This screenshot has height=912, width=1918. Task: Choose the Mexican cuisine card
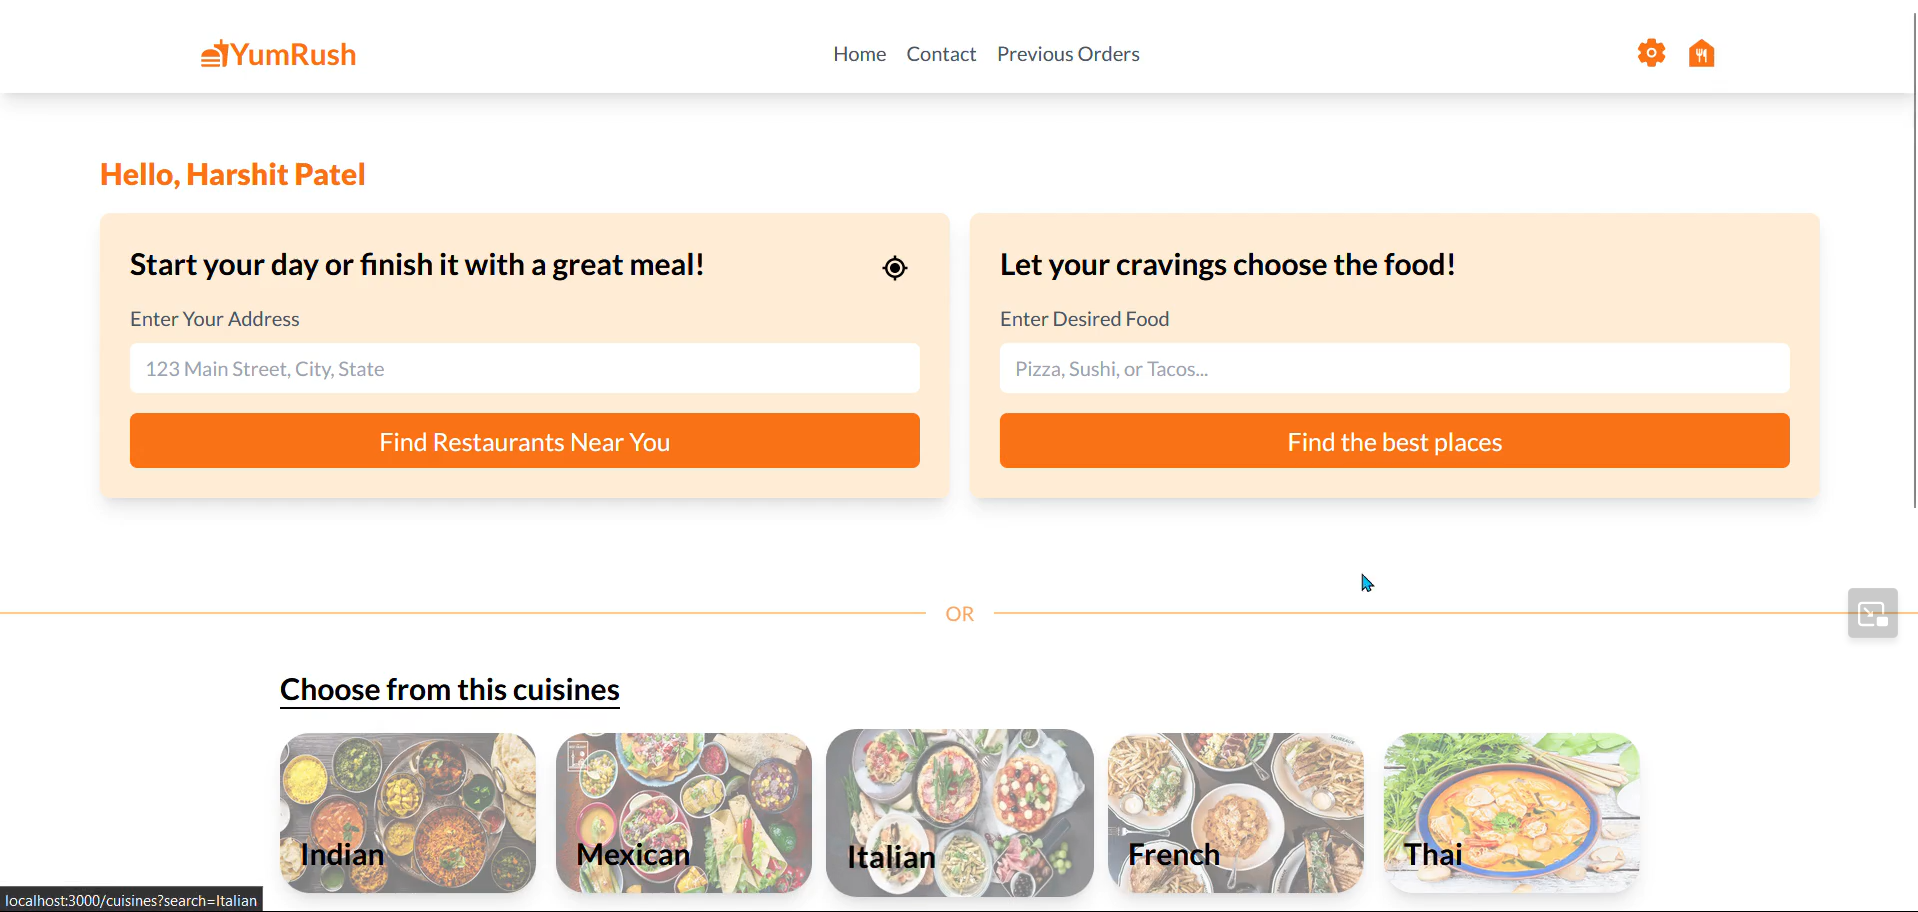pos(684,812)
